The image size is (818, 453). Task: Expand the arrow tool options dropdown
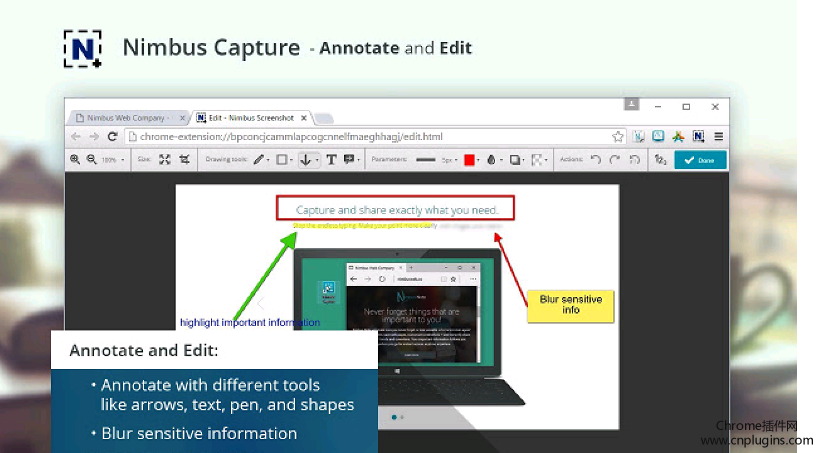pos(316,160)
